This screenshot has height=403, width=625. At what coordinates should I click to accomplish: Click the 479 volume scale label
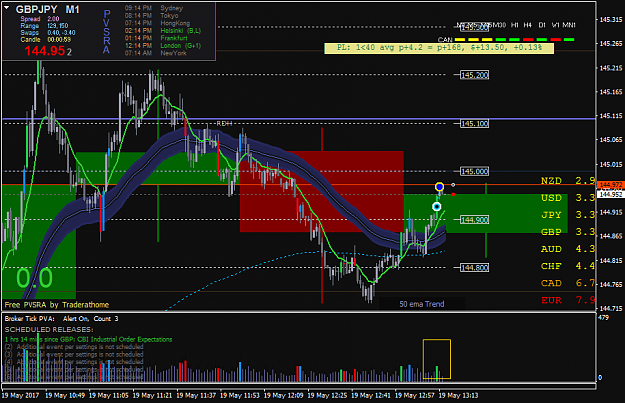pos(603,318)
